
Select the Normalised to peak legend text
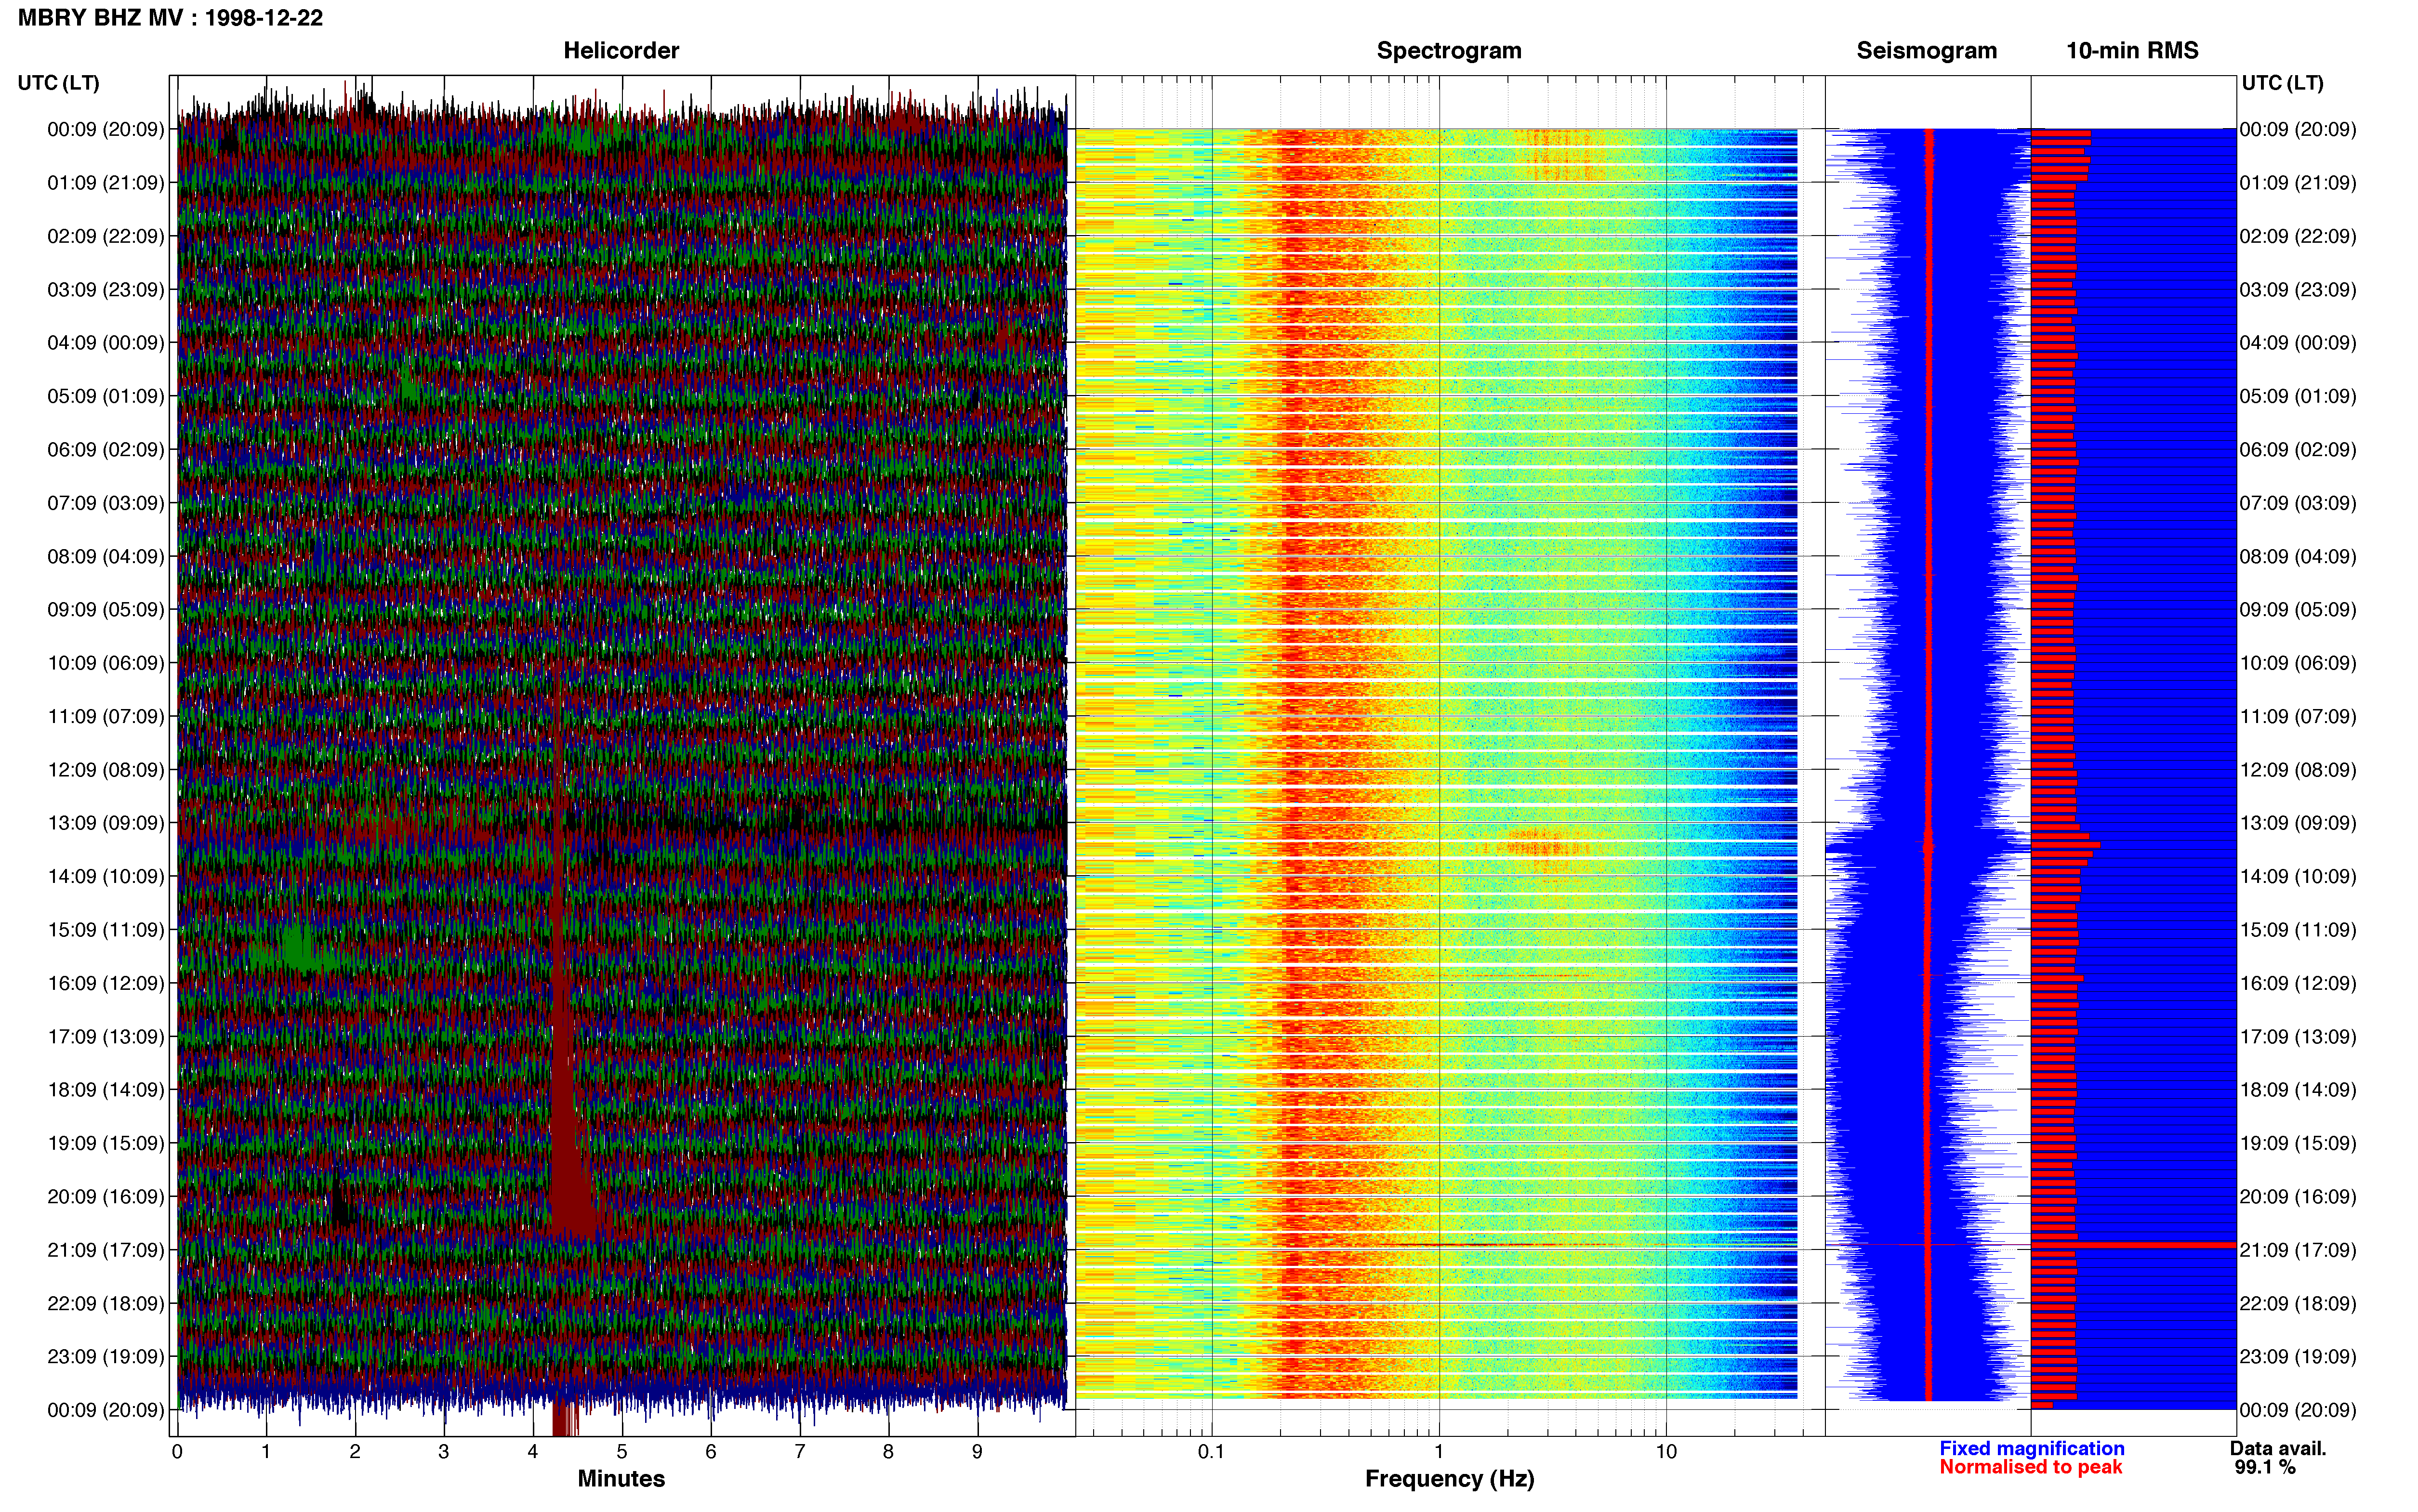(x=2030, y=1467)
